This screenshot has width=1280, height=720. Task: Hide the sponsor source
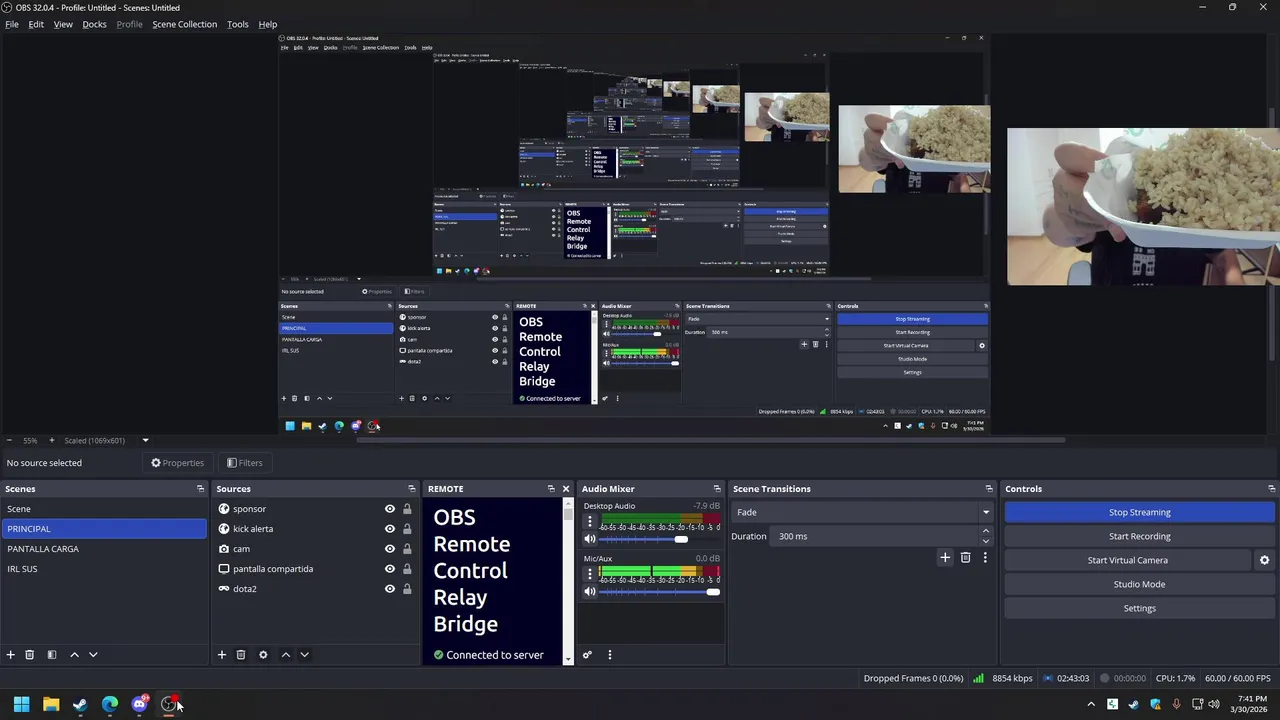click(x=390, y=509)
